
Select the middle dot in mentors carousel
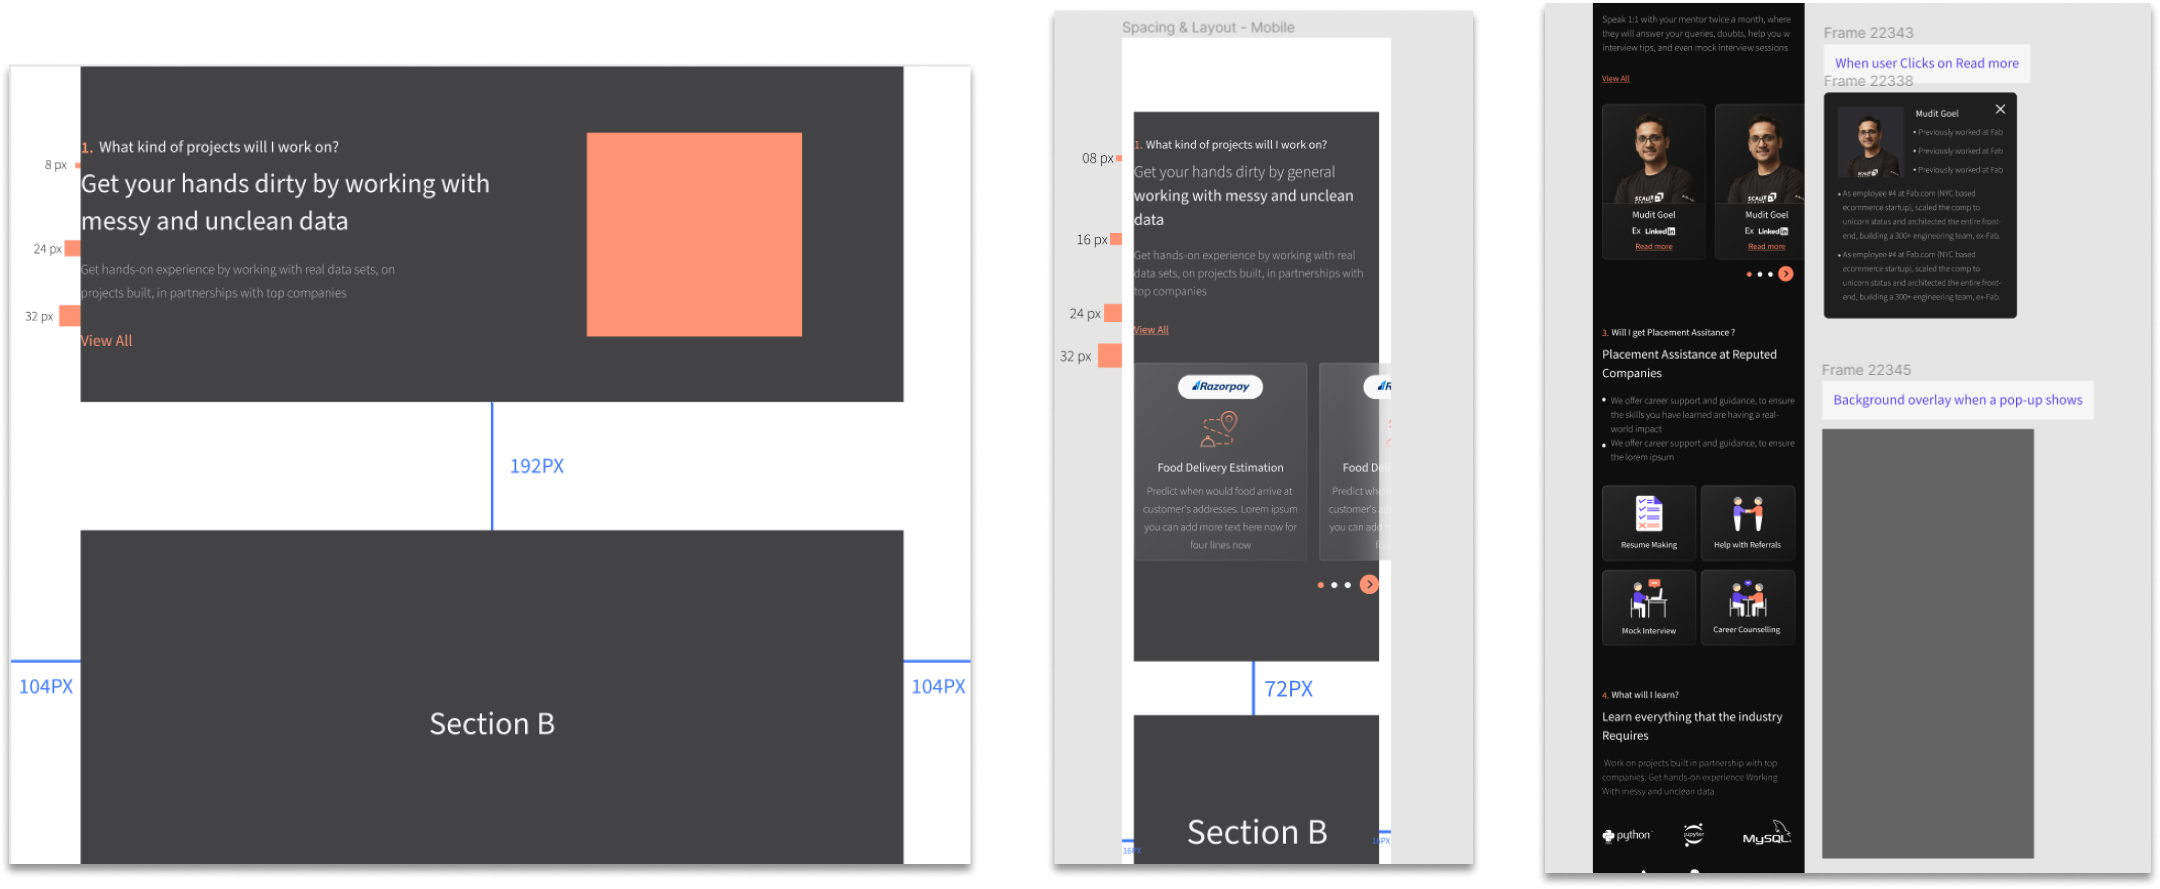coord(1760,274)
